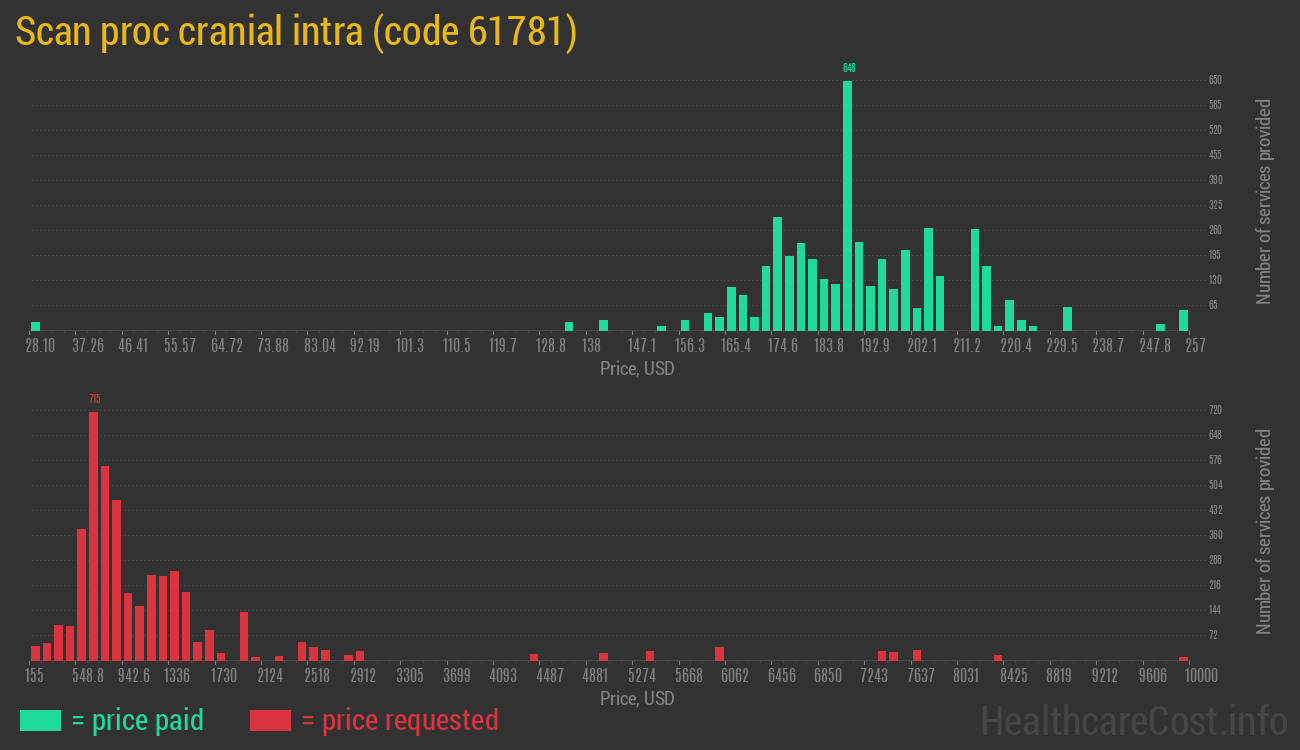The image size is (1300, 750).
Task: Select the upper chart's "Price, USD" axis label
Action: (x=637, y=368)
